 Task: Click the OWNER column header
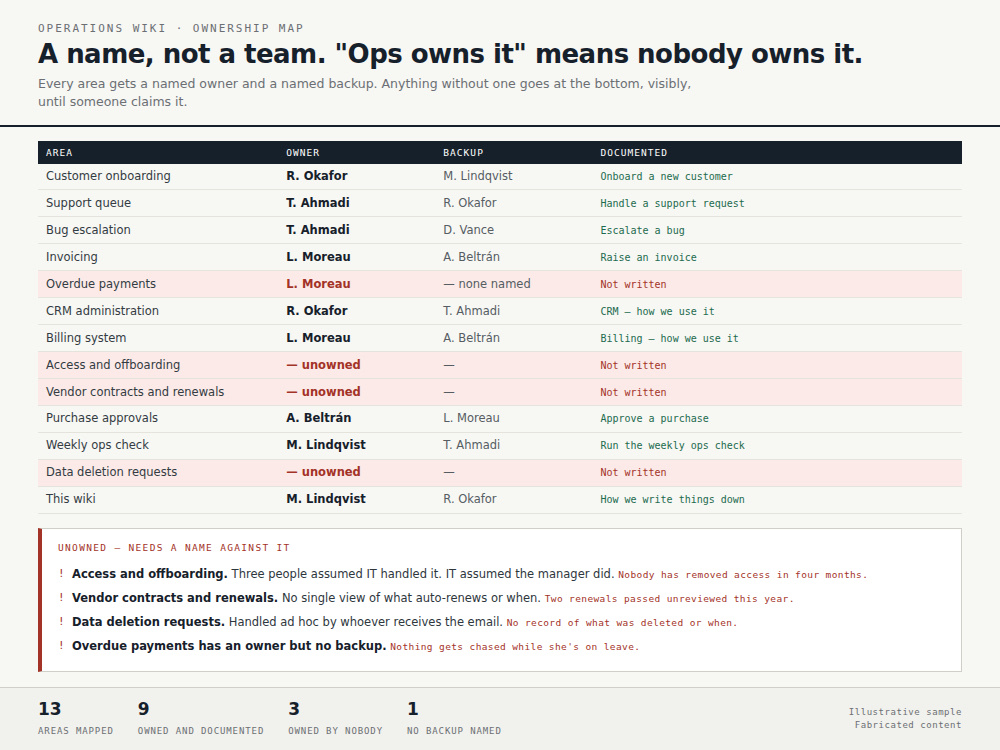[x=303, y=152]
